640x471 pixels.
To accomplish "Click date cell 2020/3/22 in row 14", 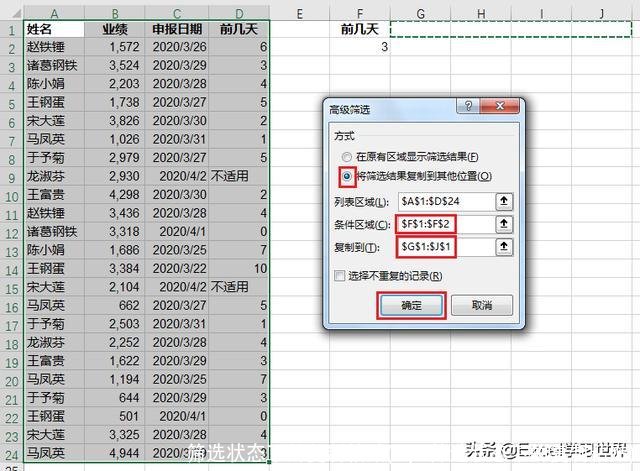I will pos(176,269).
